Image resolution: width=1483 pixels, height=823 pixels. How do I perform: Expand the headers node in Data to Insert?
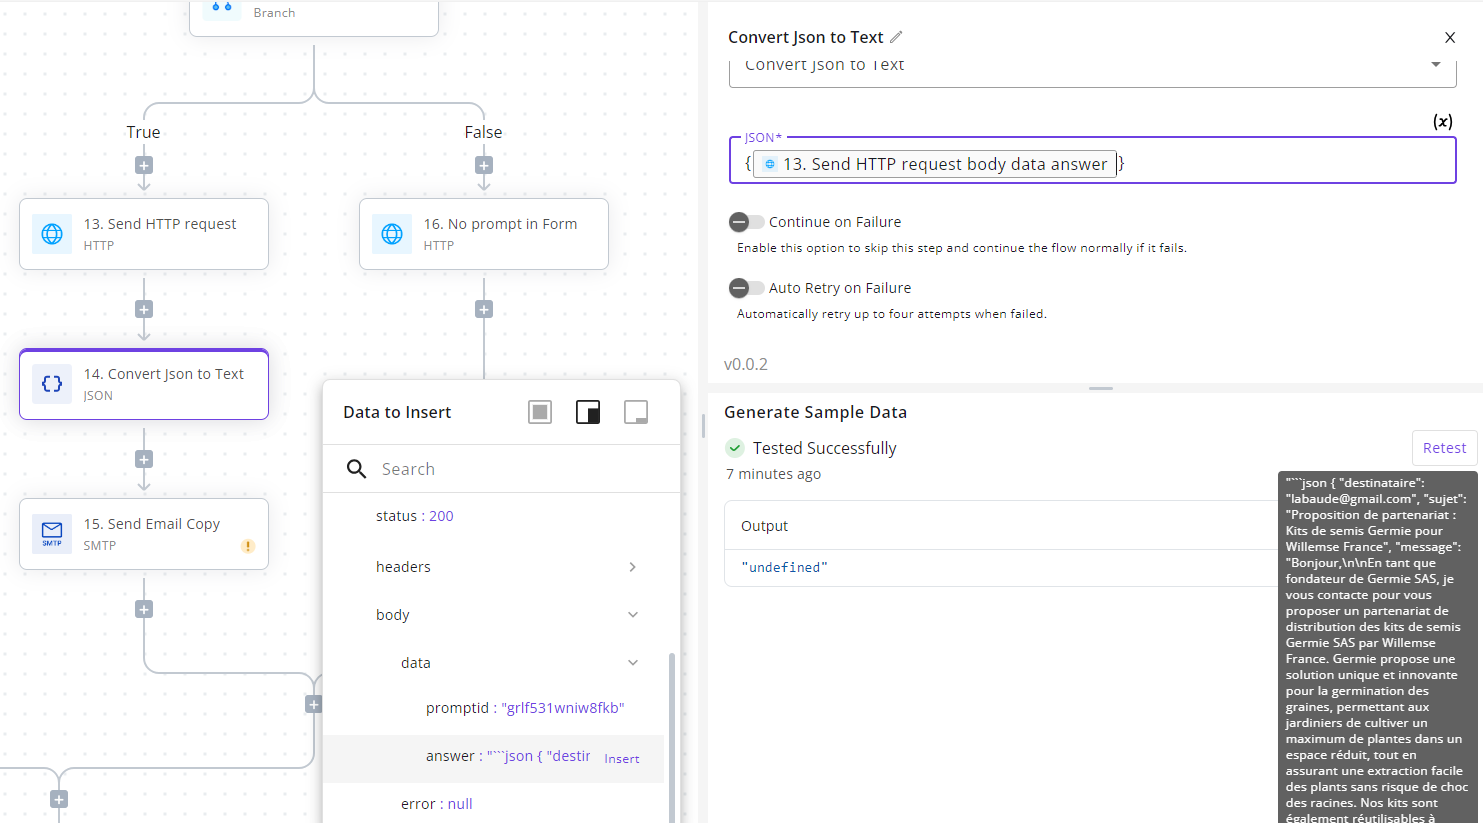(x=632, y=567)
